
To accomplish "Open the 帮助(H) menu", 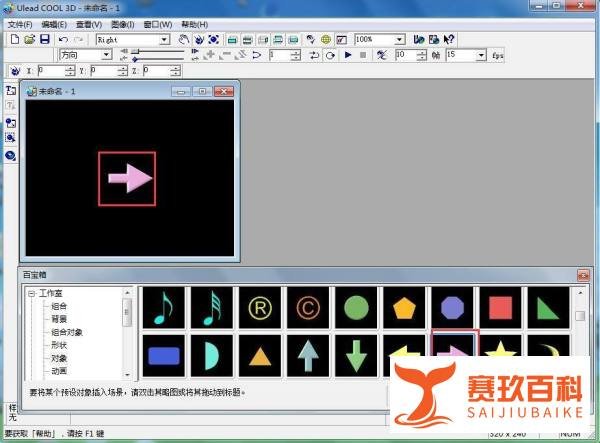I will (x=194, y=24).
